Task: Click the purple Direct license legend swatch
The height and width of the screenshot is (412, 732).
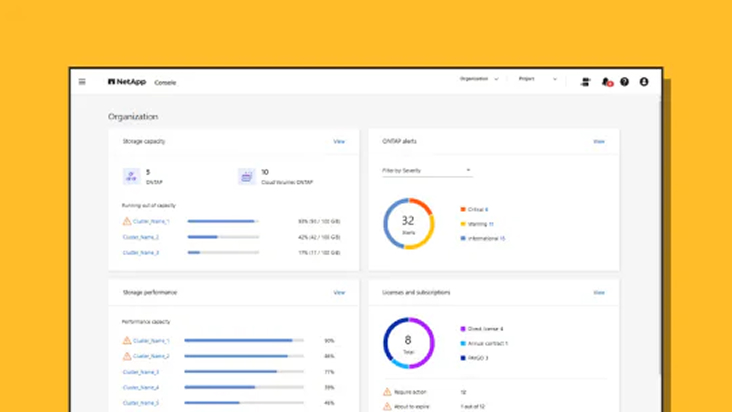Action: (463, 329)
